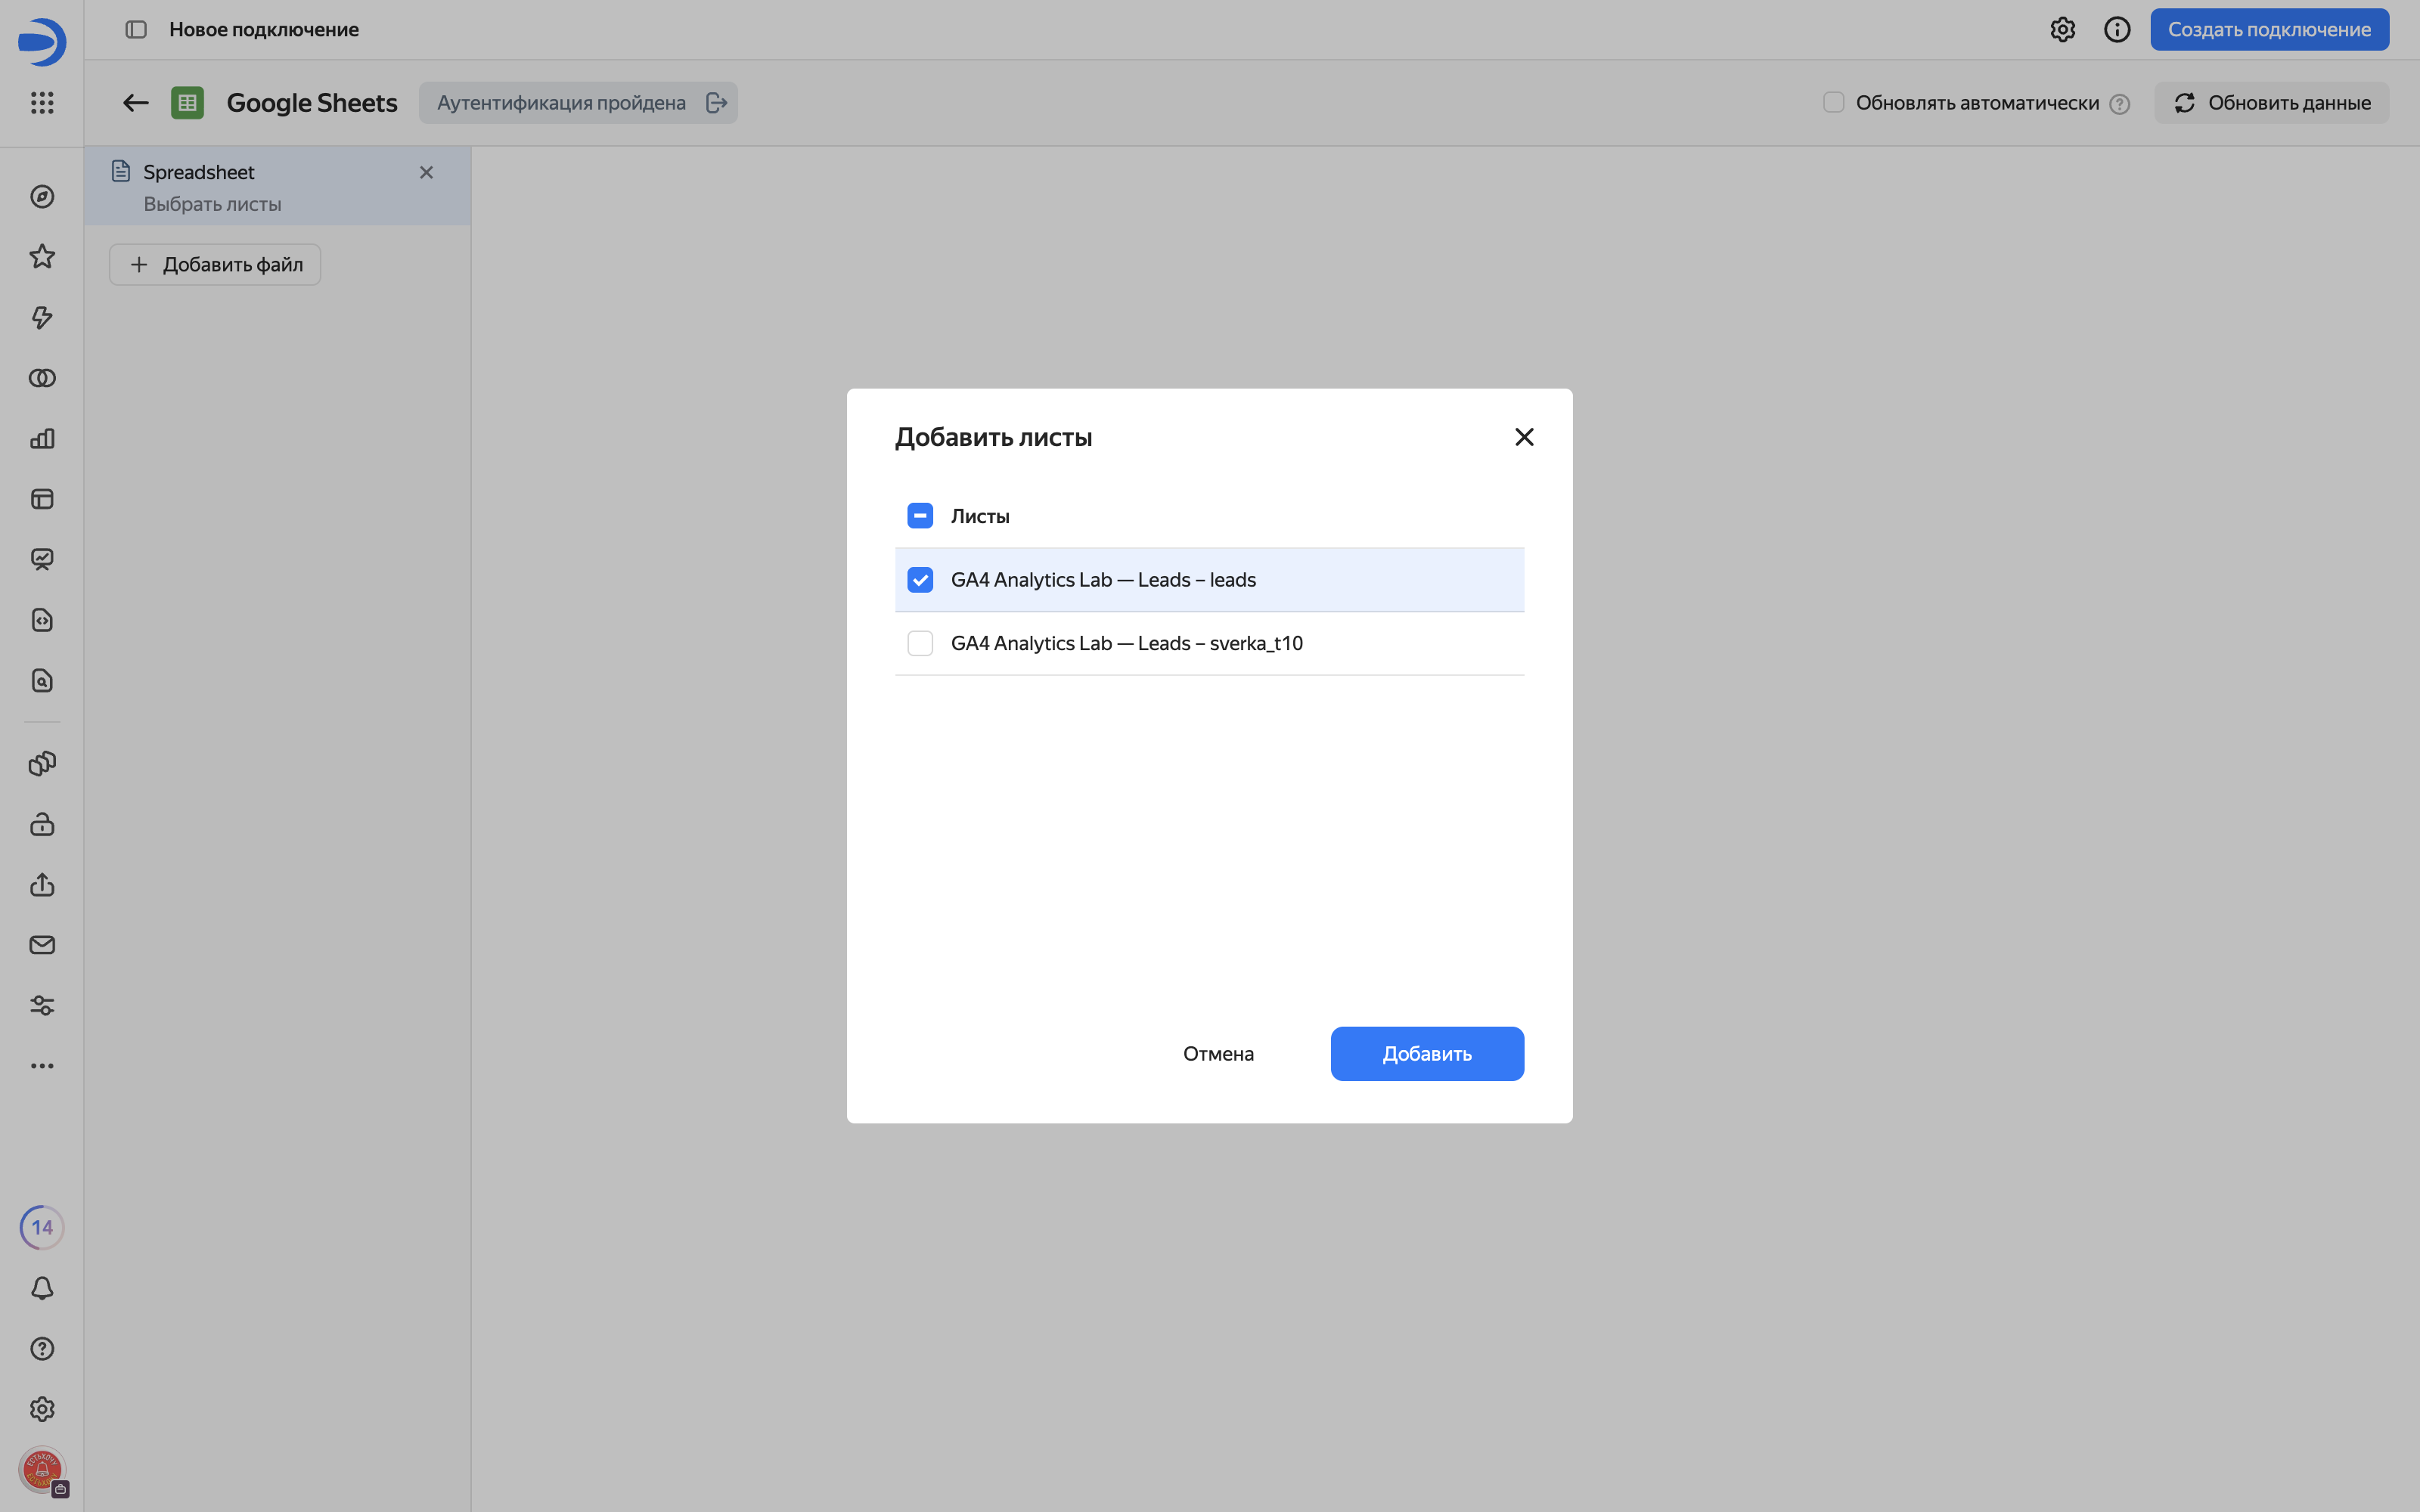Click Обновить данные button

[x=2271, y=102]
